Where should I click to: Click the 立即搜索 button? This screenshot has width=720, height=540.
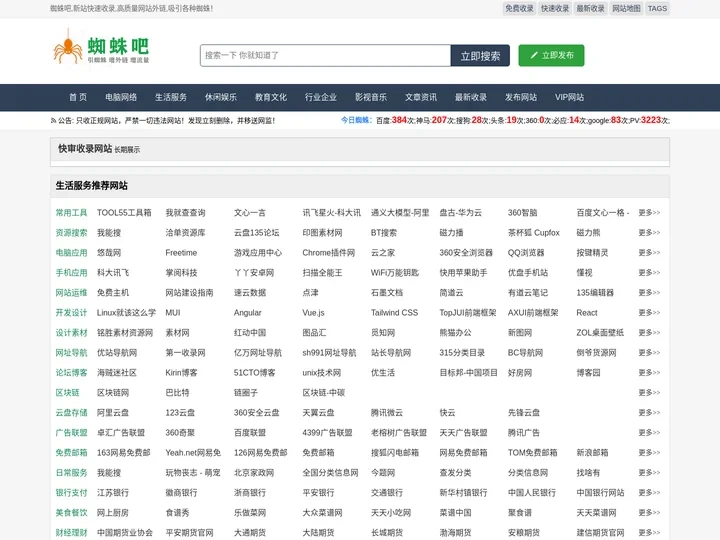(480, 56)
